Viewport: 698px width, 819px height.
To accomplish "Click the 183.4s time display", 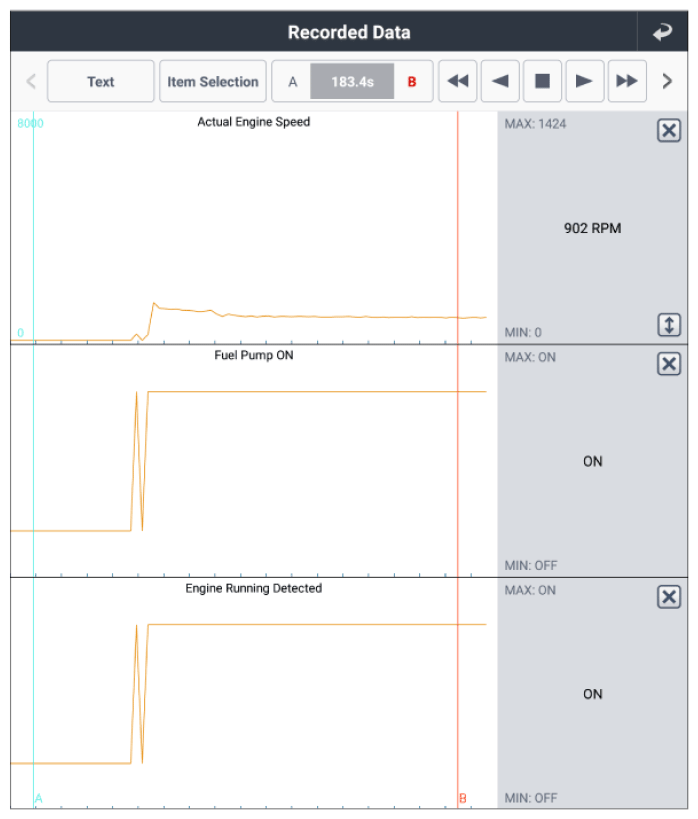I will coord(352,82).
